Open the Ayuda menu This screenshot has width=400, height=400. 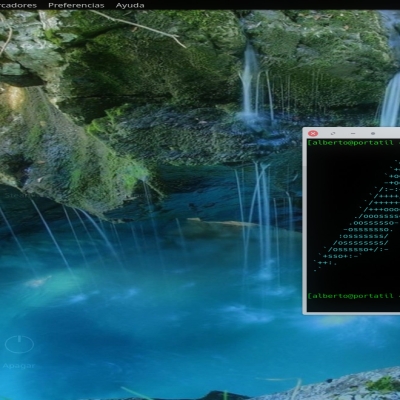point(130,5)
